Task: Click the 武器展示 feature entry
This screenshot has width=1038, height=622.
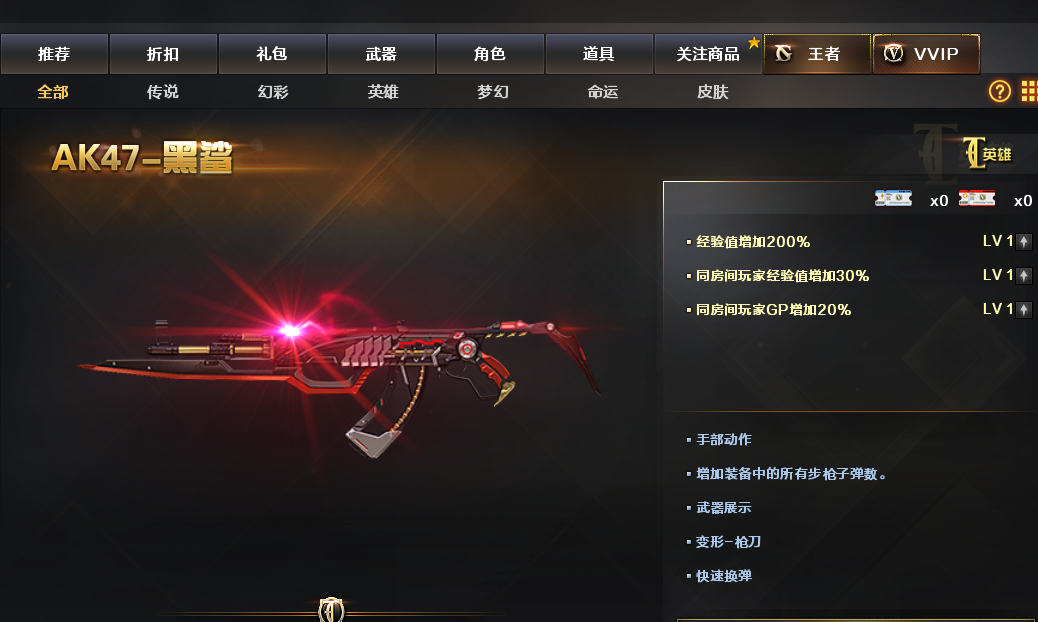Action: click(x=724, y=508)
